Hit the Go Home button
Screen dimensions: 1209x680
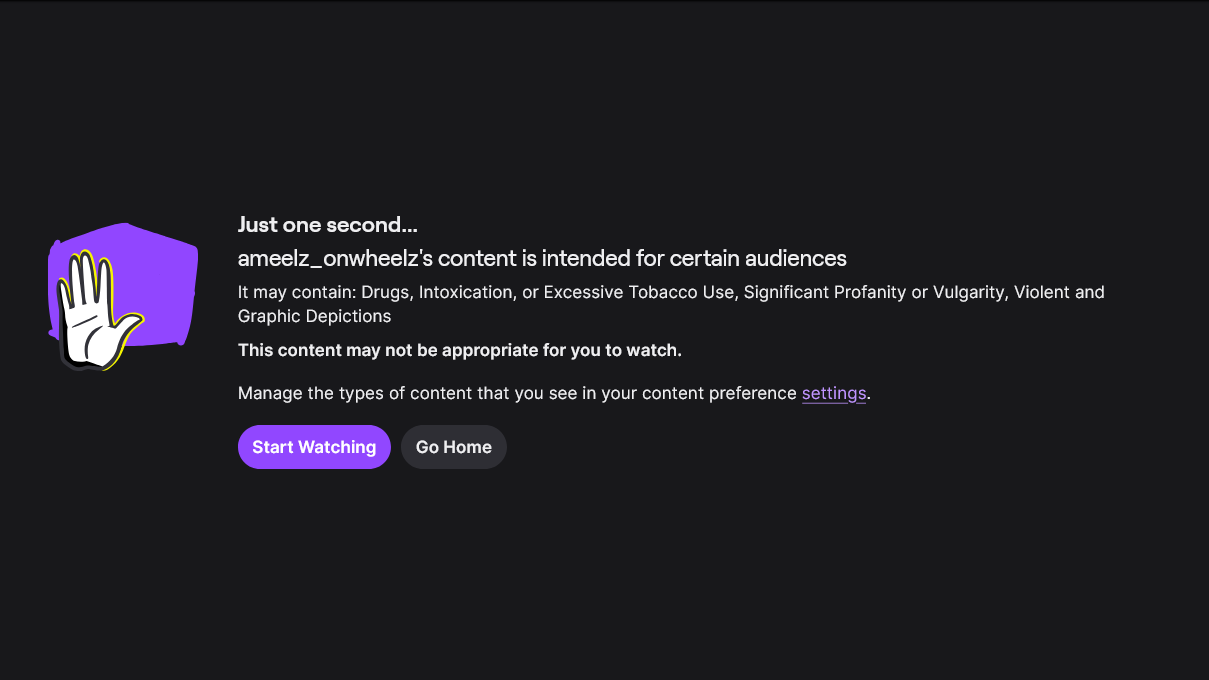click(454, 447)
